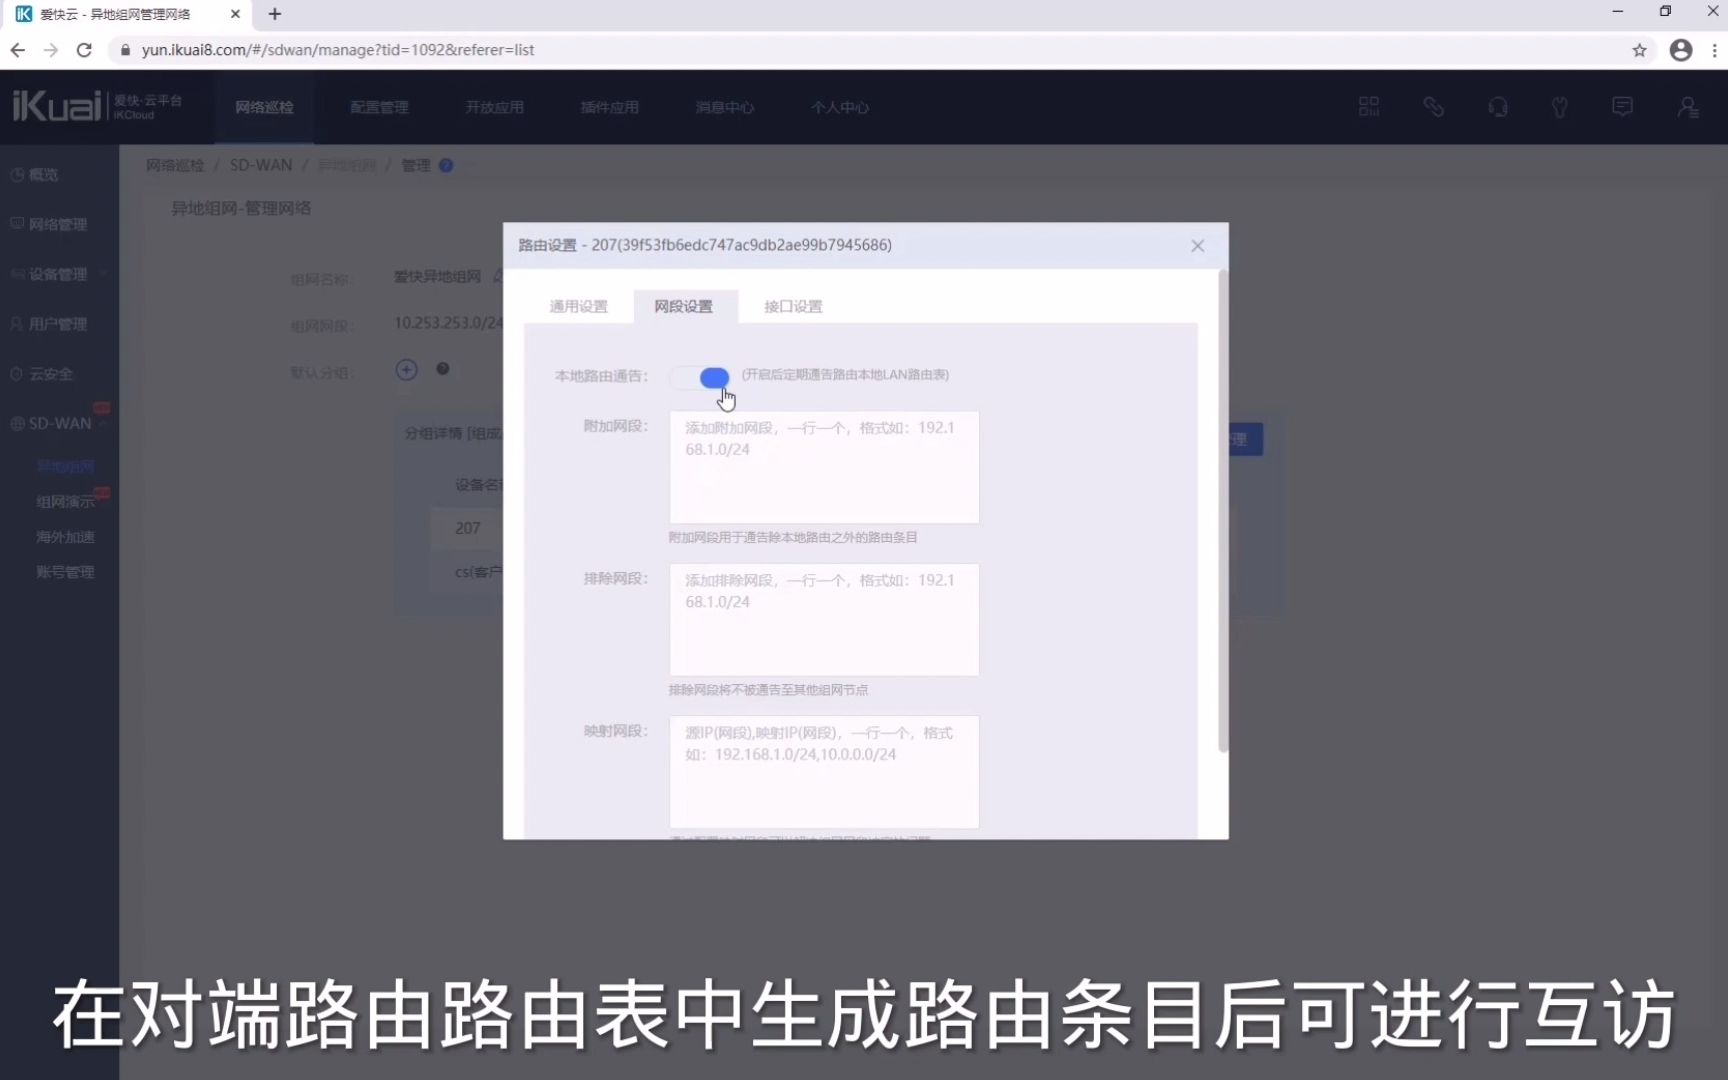The height and width of the screenshot is (1080, 1728).
Task: Go back with the browser back arrow
Action: [x=18, y=50]
